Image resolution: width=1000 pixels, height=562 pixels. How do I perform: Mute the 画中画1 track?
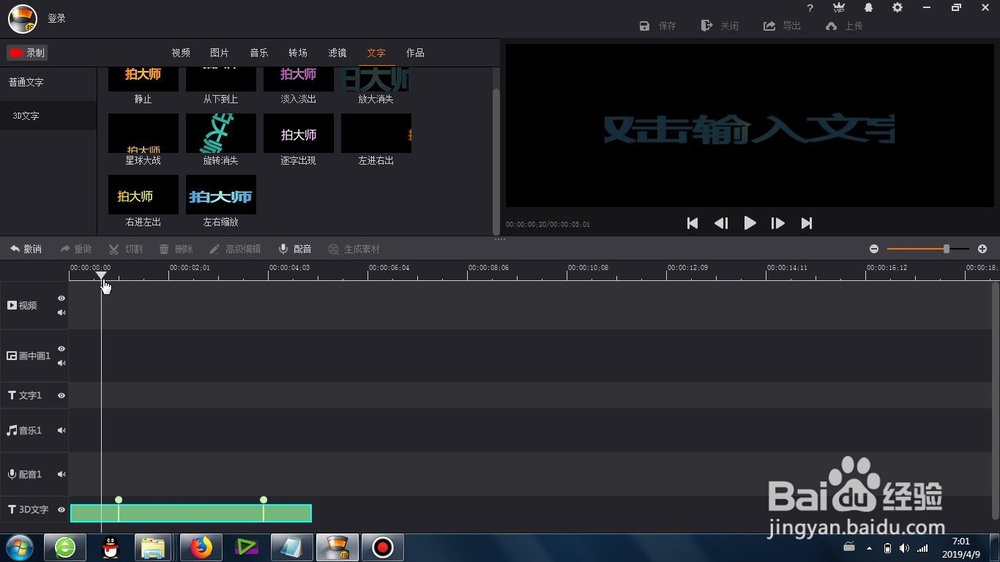coord(61,363)
